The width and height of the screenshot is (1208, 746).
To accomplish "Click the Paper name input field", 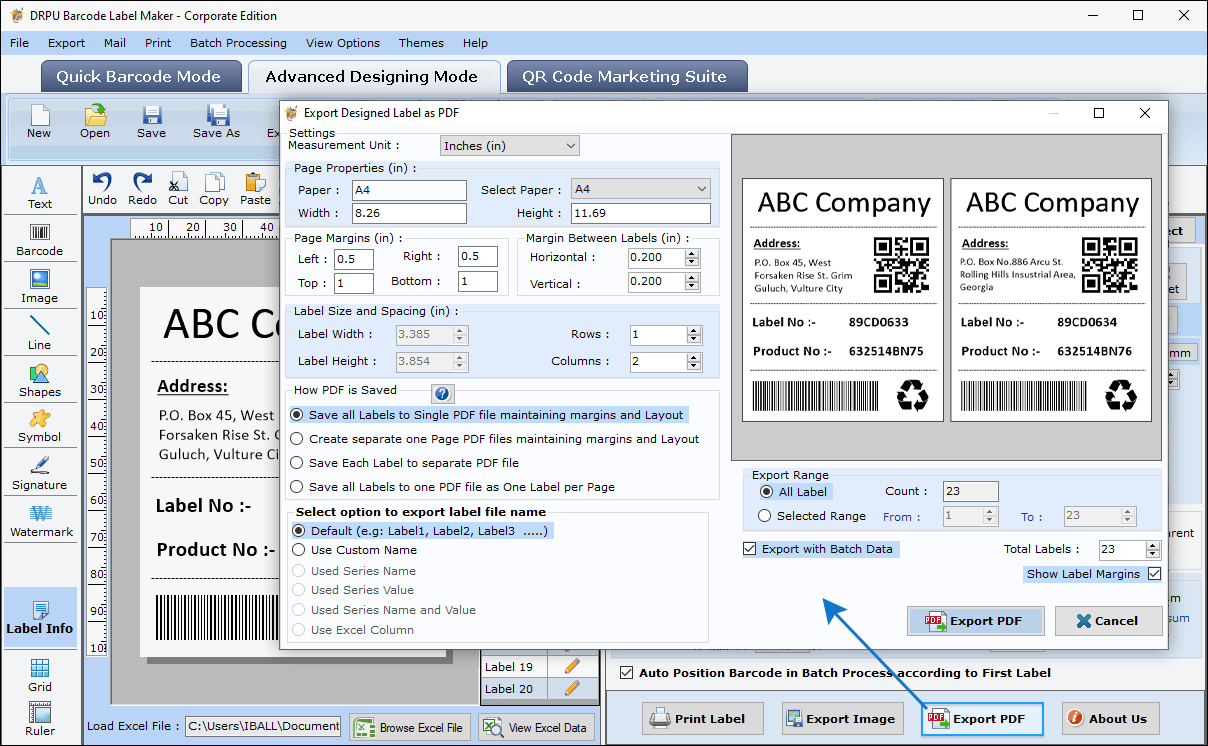I will pos(409,190).
